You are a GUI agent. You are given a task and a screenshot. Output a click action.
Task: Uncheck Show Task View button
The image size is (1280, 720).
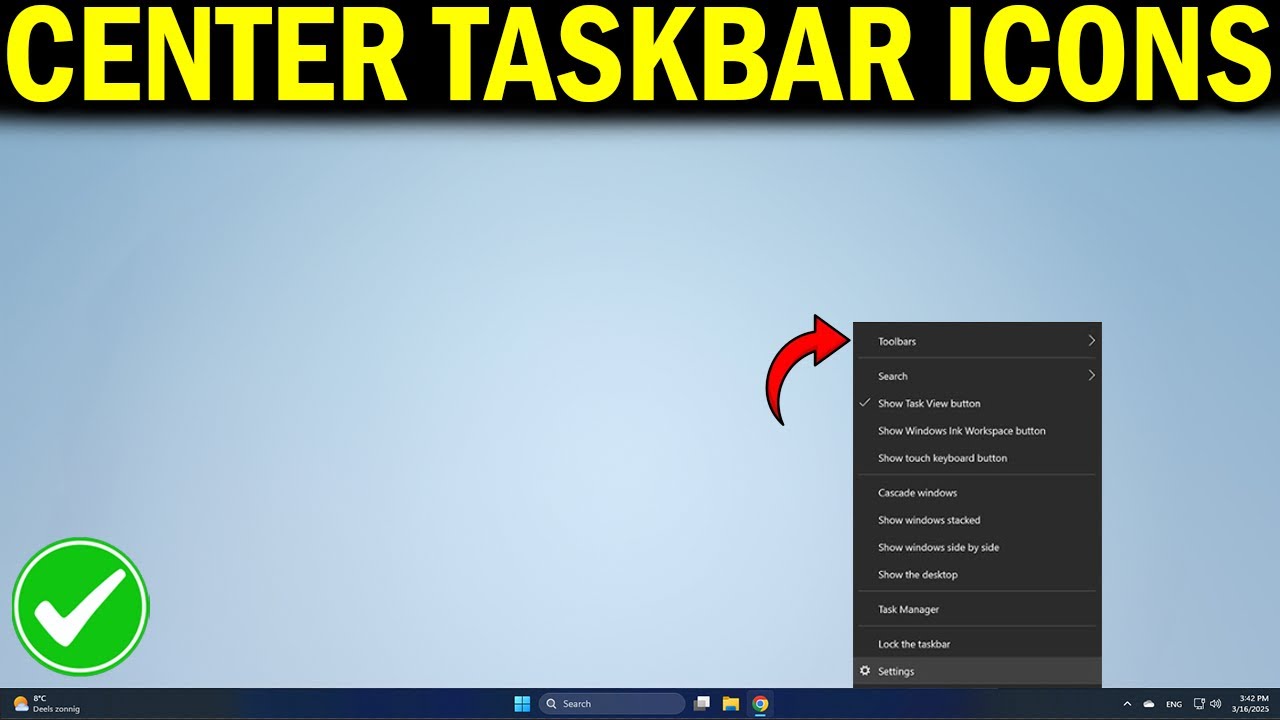click(977, 403)
